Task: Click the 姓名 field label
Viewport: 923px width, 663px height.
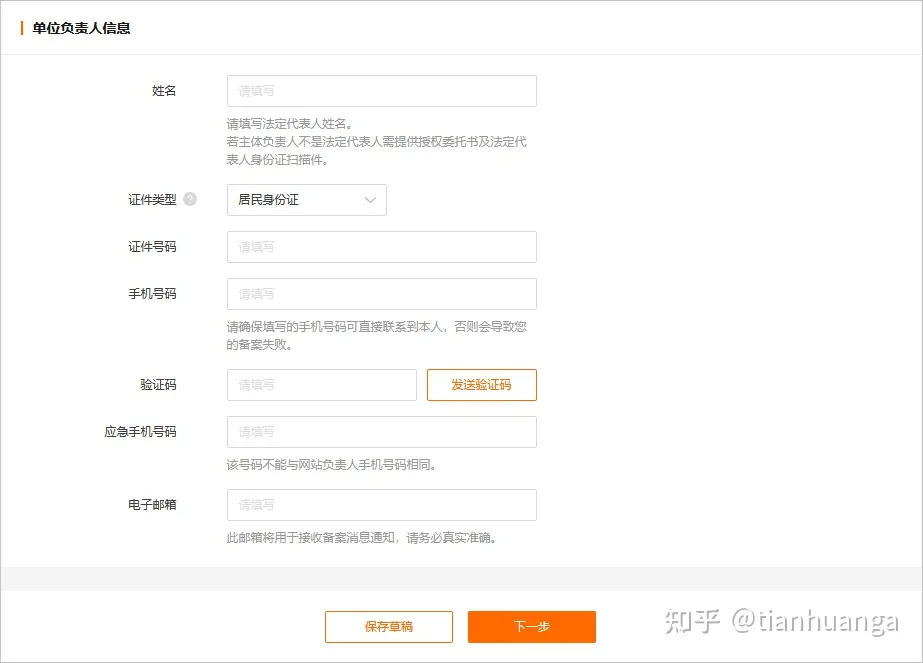Action: (x=164, y=91)
